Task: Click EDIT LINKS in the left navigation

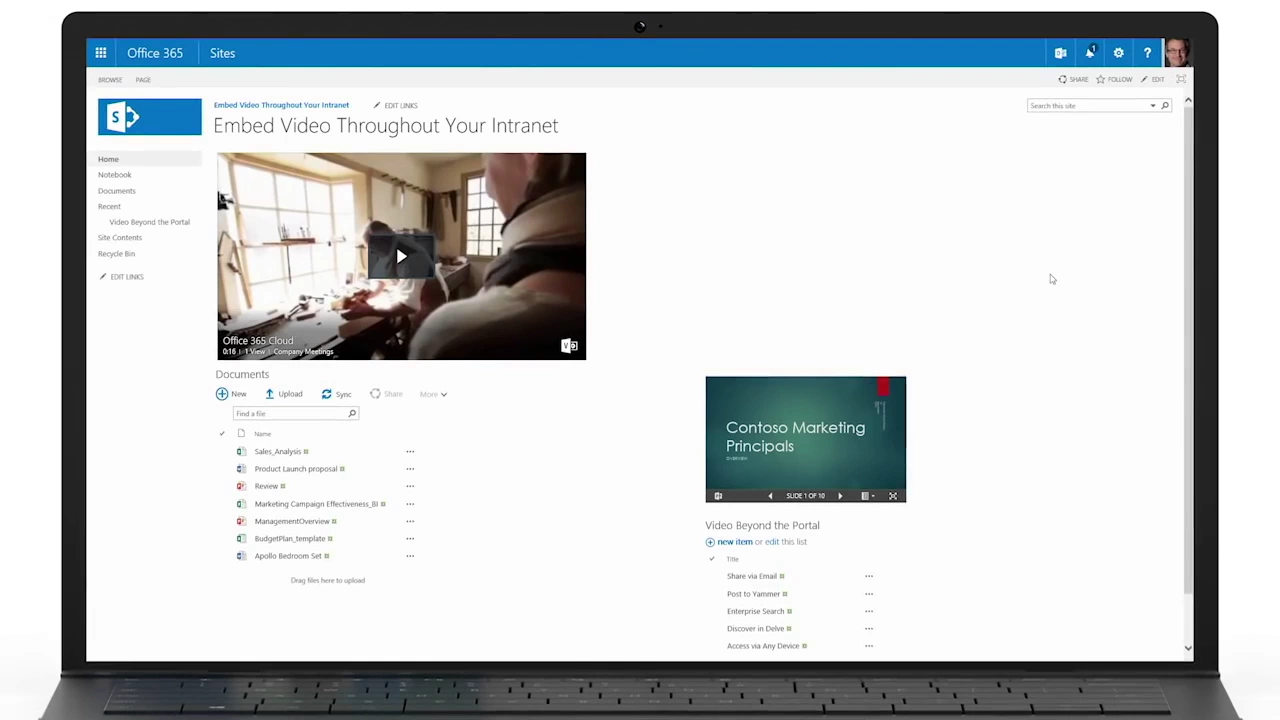Action: tap(121, 277)
